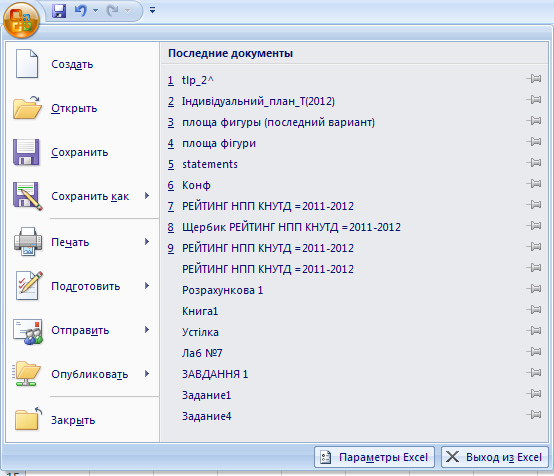The width and height of the screenshot is (554, 476).
Task: Click the floppy-with-pencil icon for Сохранить как
Action: [x=28, y=196]
